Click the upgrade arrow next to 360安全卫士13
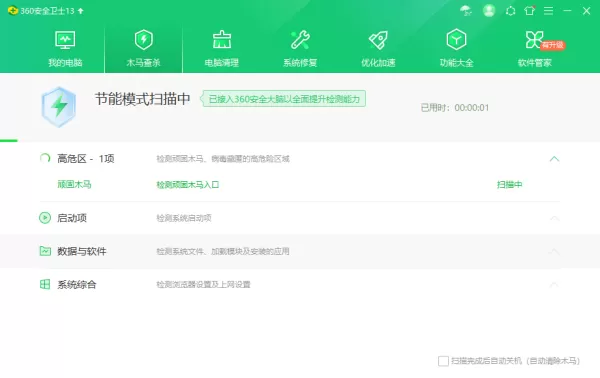600x378 pixels. [81, 11]
